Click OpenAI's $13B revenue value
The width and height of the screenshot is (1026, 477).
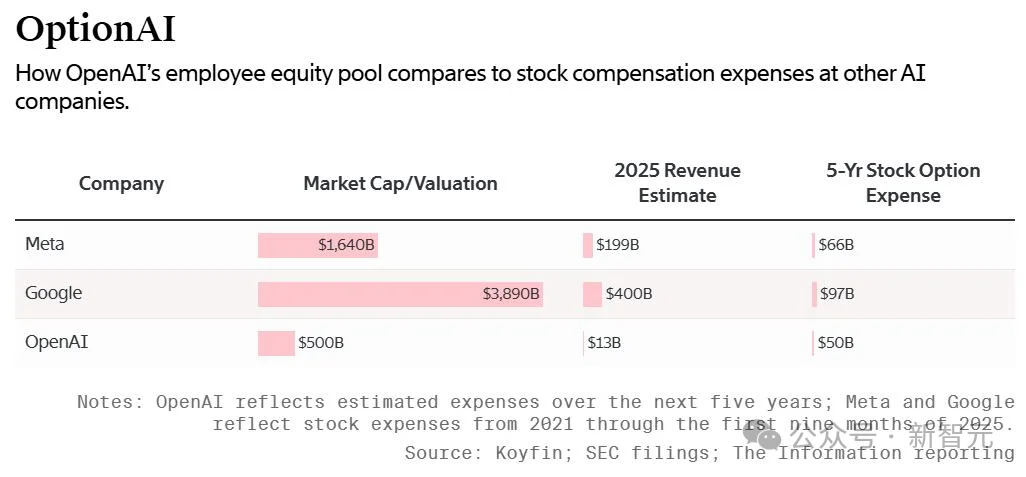[604, 343]
